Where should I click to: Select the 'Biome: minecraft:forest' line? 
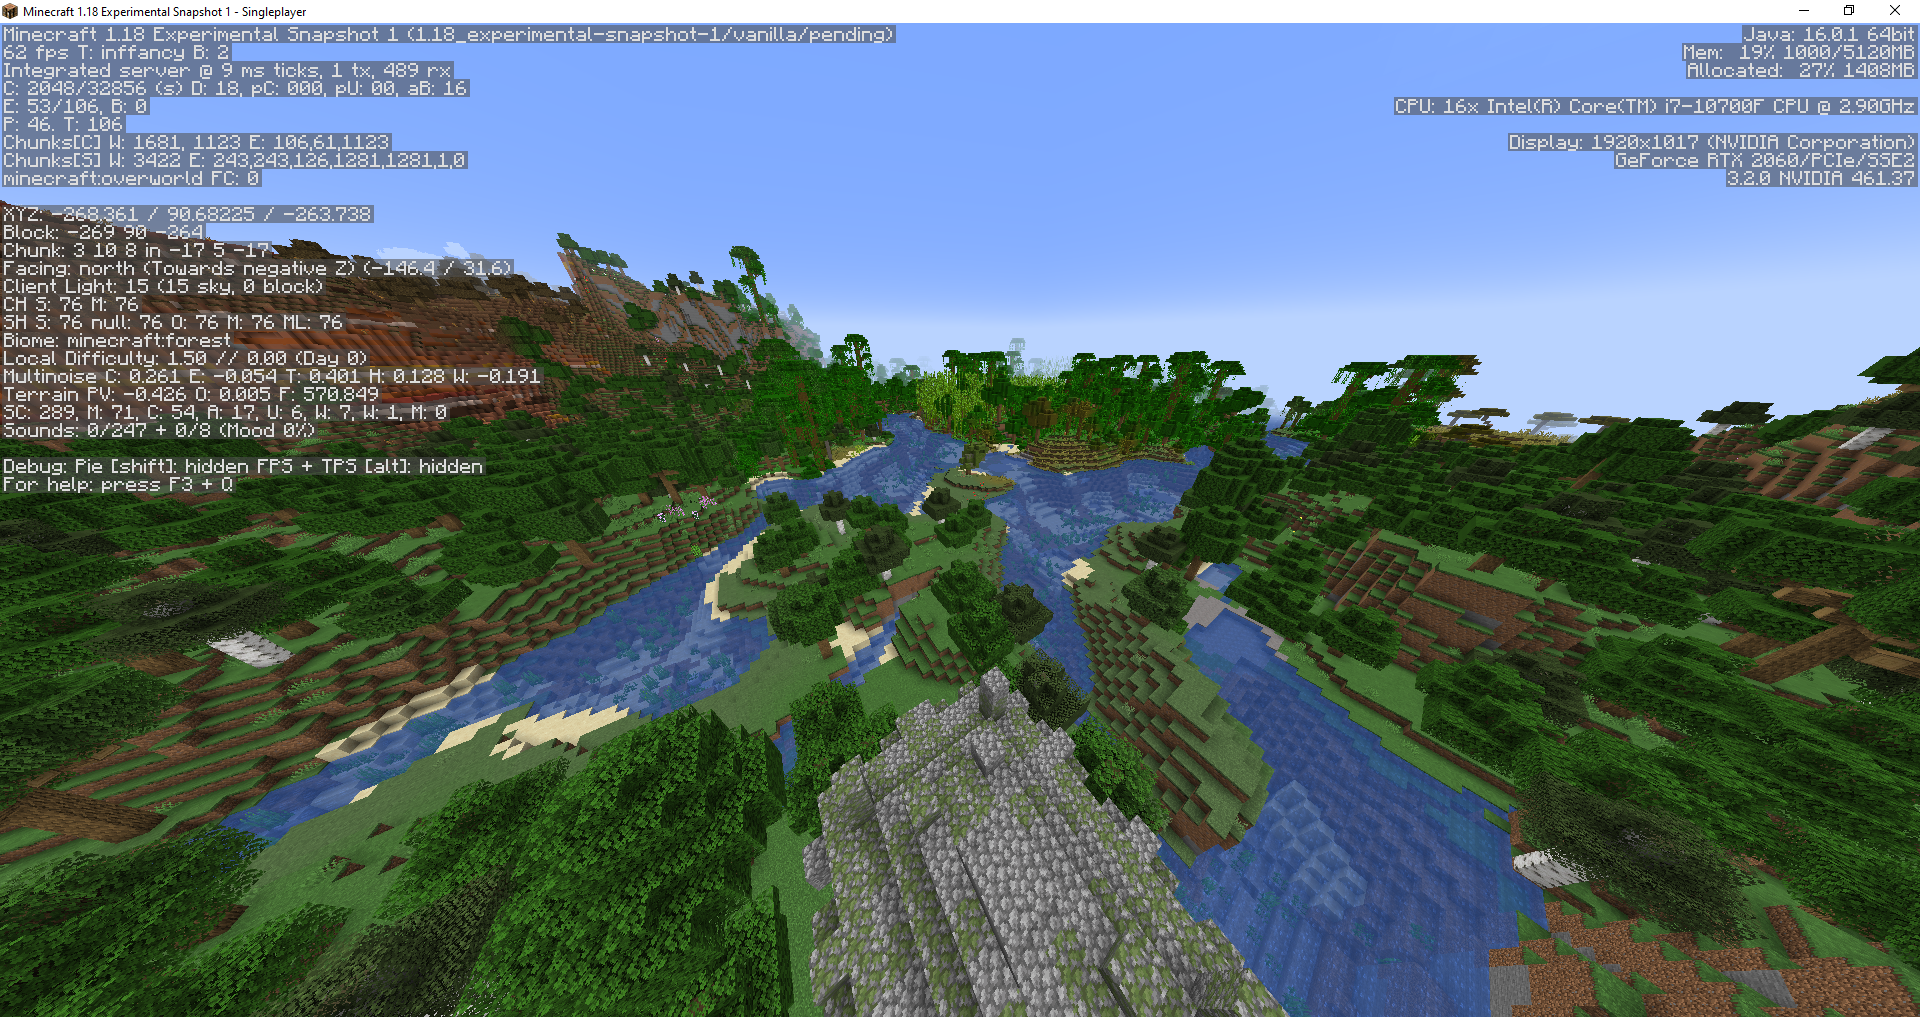tap(117, 341)
